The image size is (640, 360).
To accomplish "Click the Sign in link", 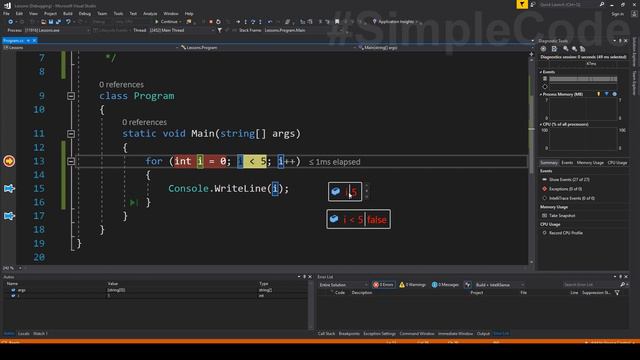I will click(x=618, y=14).
